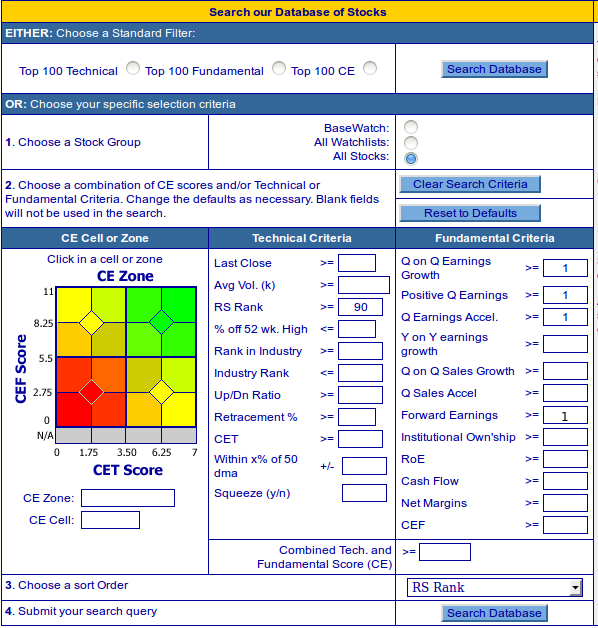Click the Last Close input field

[x=357, y=263]
